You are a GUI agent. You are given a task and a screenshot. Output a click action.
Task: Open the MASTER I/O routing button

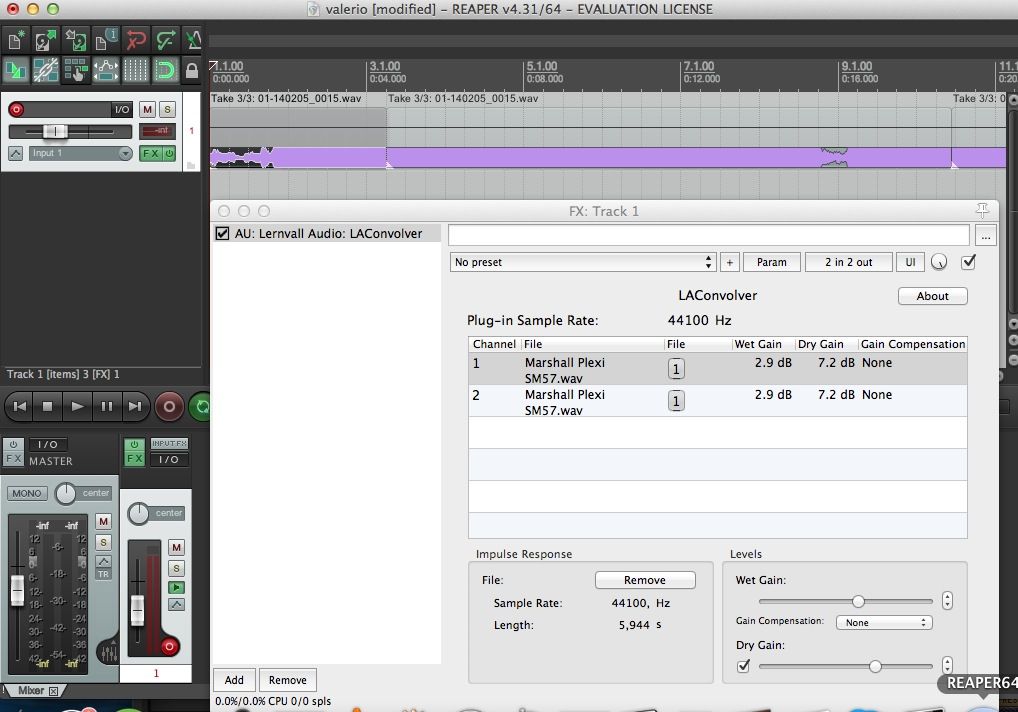point(47,445)
